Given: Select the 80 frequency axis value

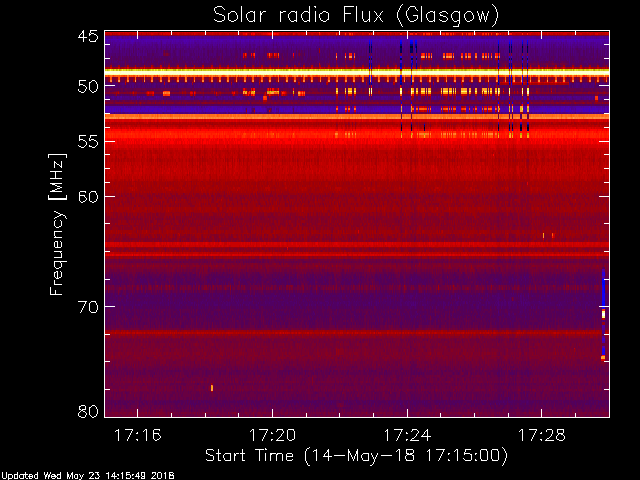Looking at the screenshot, I should (88, 411).
